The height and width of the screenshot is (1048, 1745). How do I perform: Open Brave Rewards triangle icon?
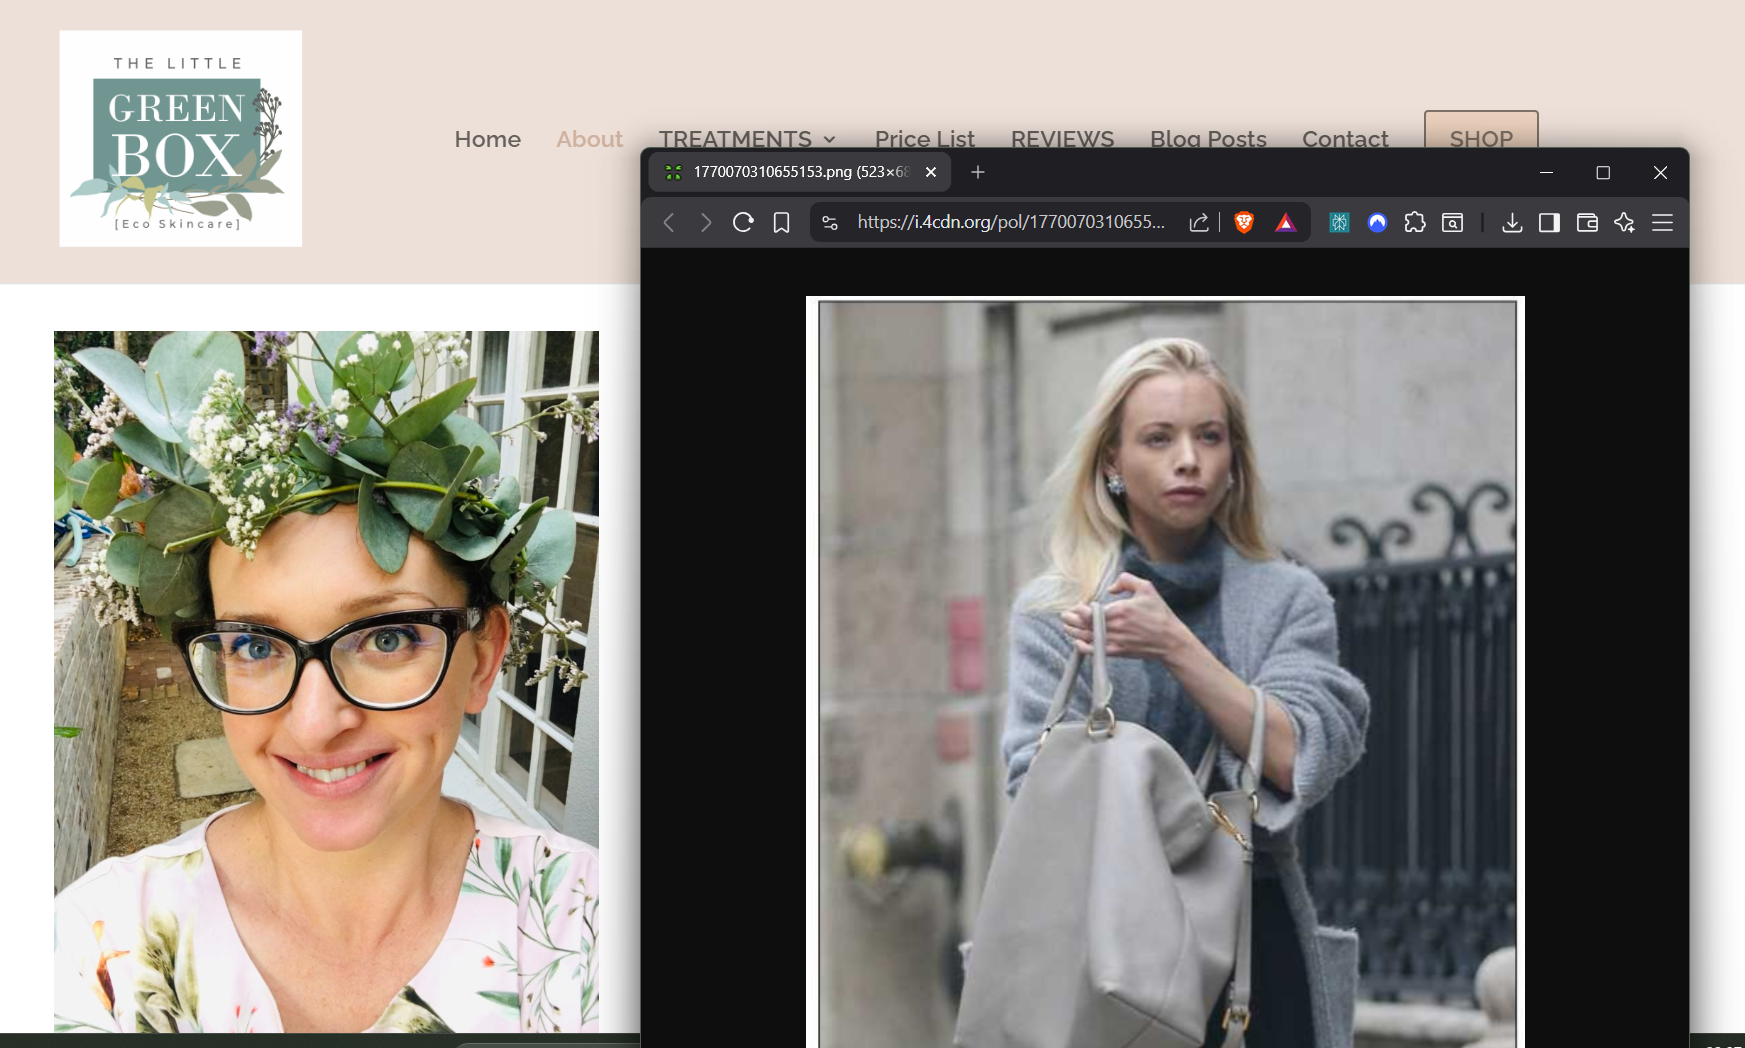[x=1286, y=222]
